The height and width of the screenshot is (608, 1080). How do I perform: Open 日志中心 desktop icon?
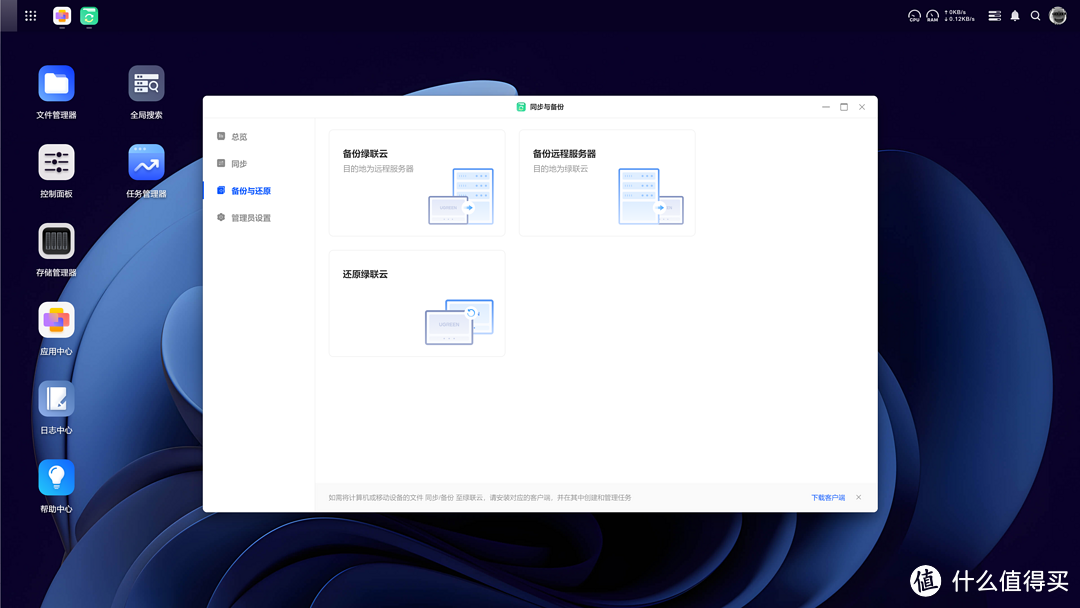56,400
